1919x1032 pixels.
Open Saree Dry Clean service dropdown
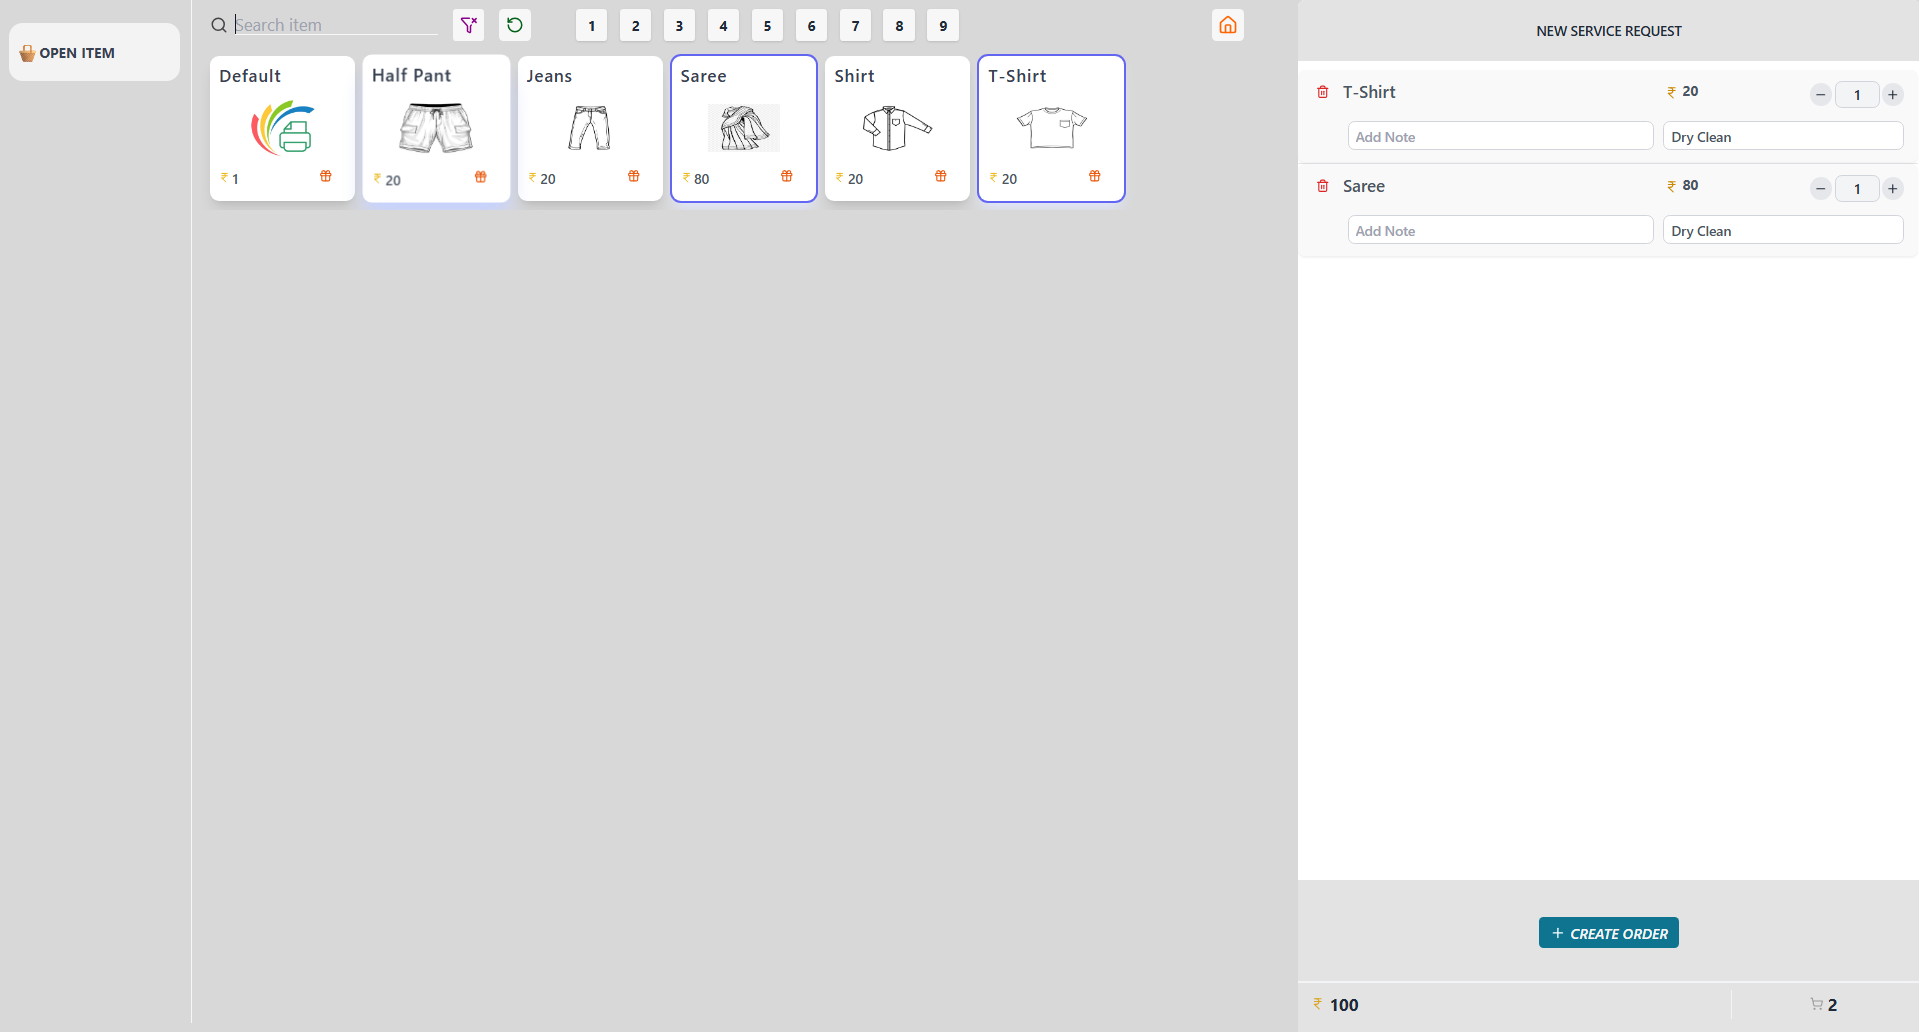[1782, 231]
